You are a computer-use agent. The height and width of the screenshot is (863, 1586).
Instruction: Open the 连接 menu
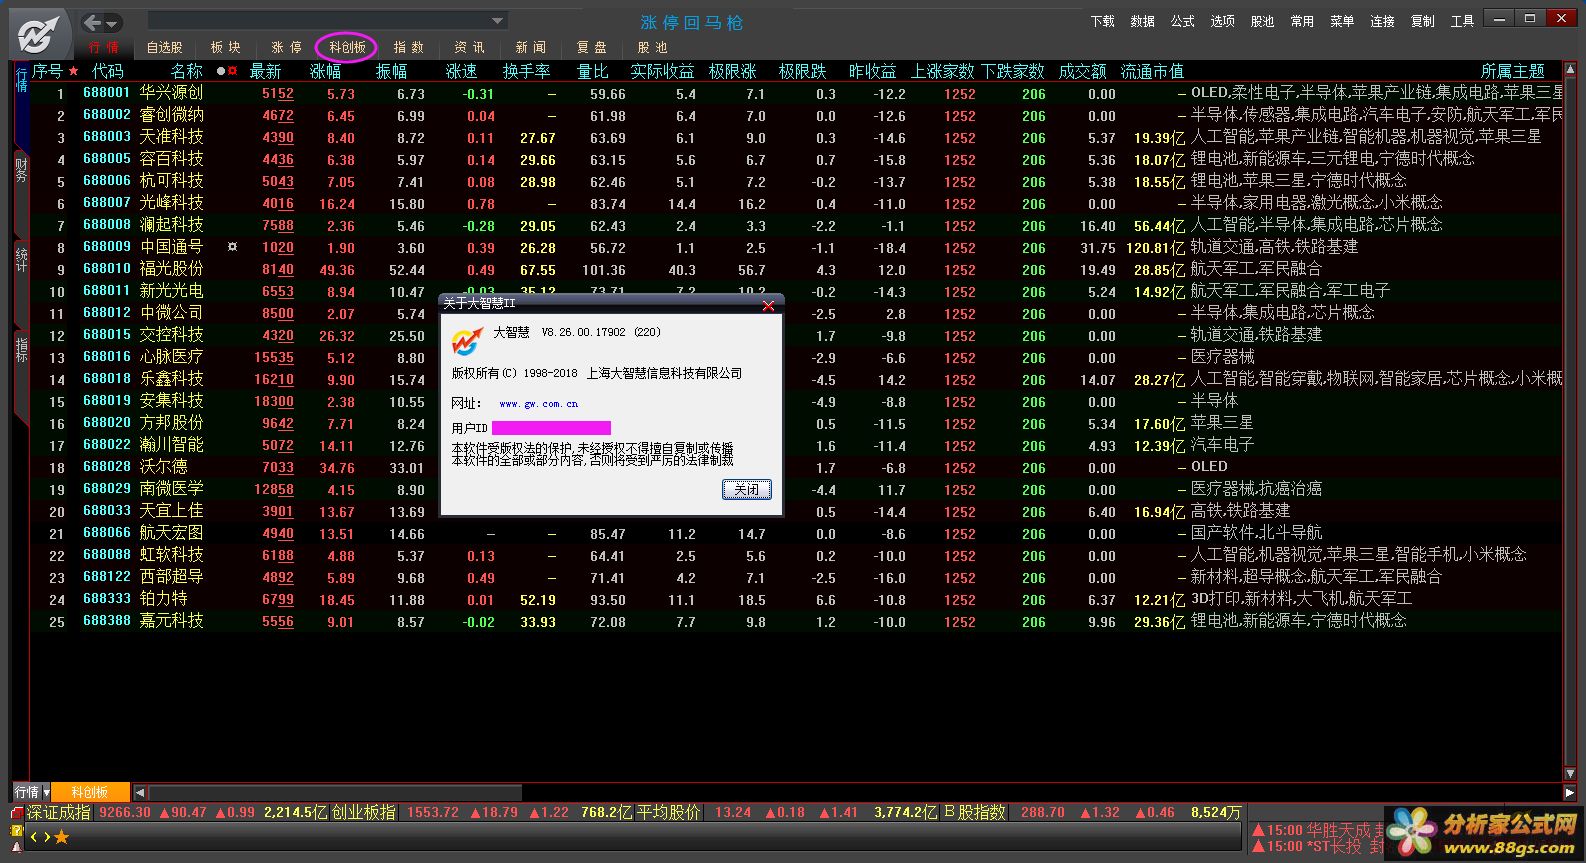pos(1382,21)
